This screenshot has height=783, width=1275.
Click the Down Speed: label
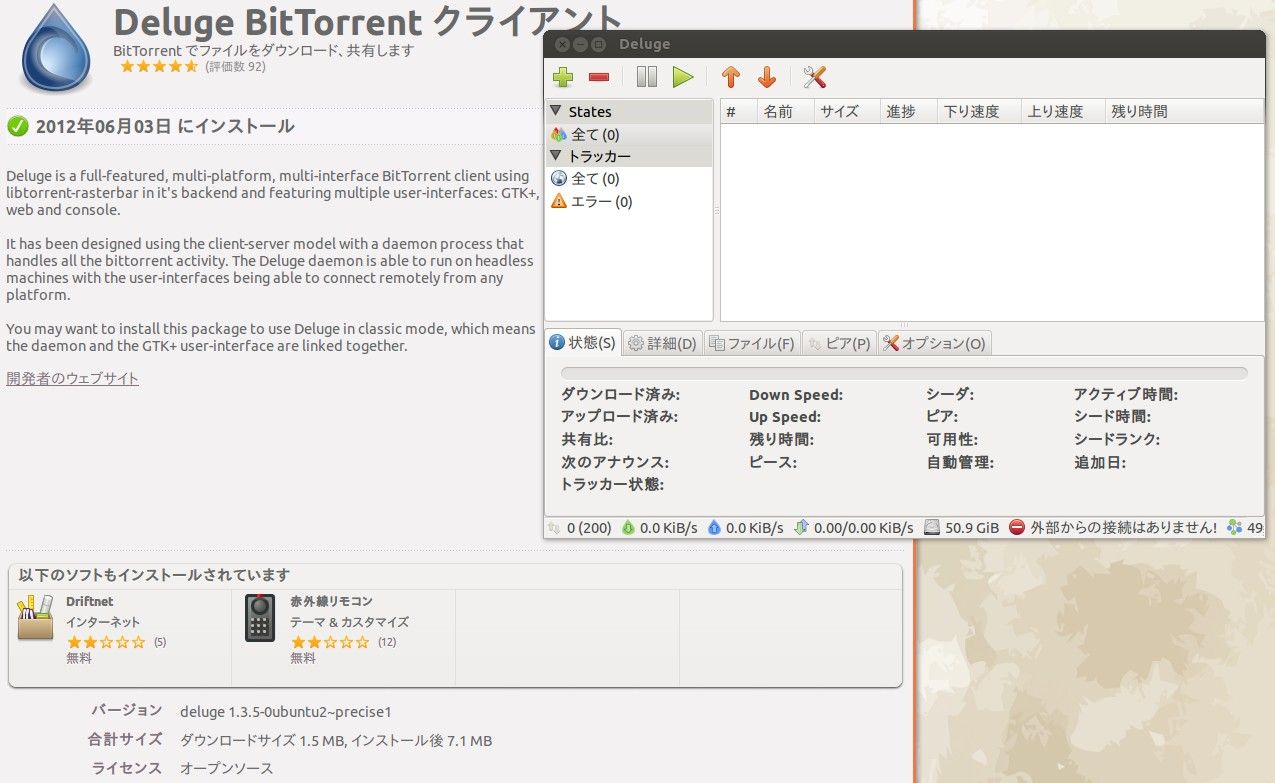796,395
